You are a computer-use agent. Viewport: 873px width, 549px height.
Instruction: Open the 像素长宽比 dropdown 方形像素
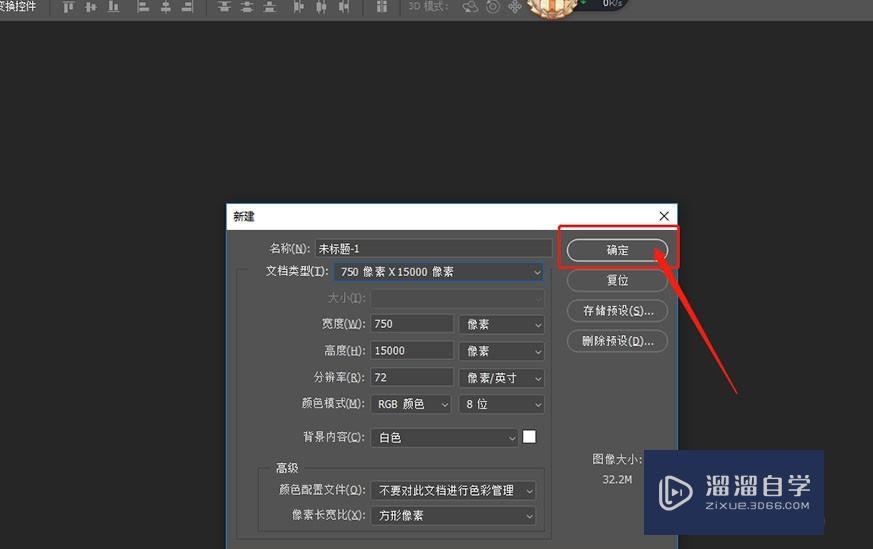pyautogui.click(x=453, y=516)
